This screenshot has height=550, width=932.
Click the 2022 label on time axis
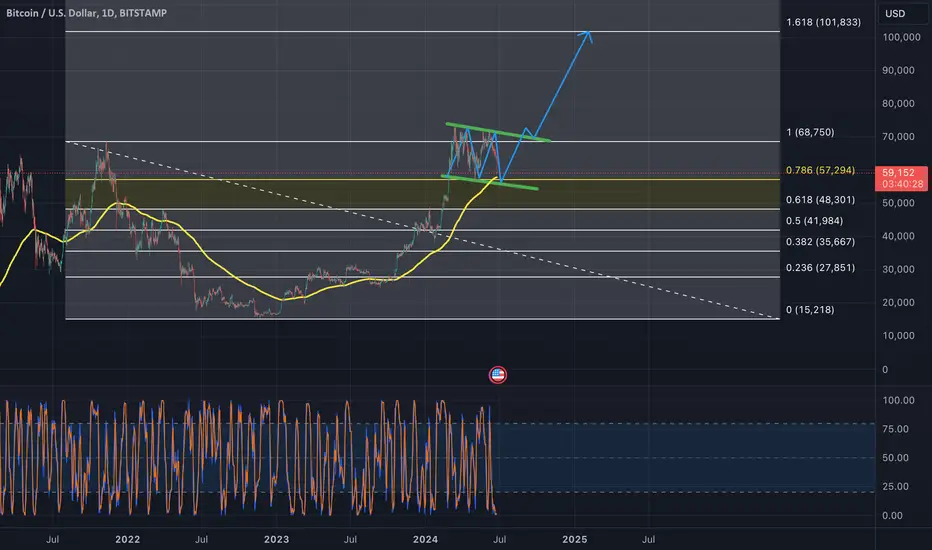coord(127,539)
